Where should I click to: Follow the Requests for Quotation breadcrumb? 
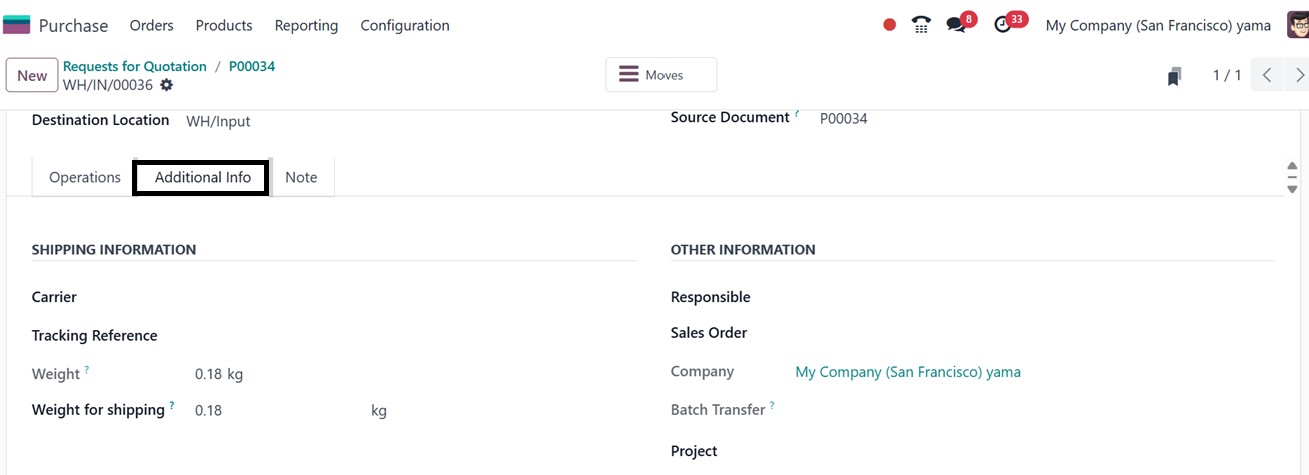135,66
